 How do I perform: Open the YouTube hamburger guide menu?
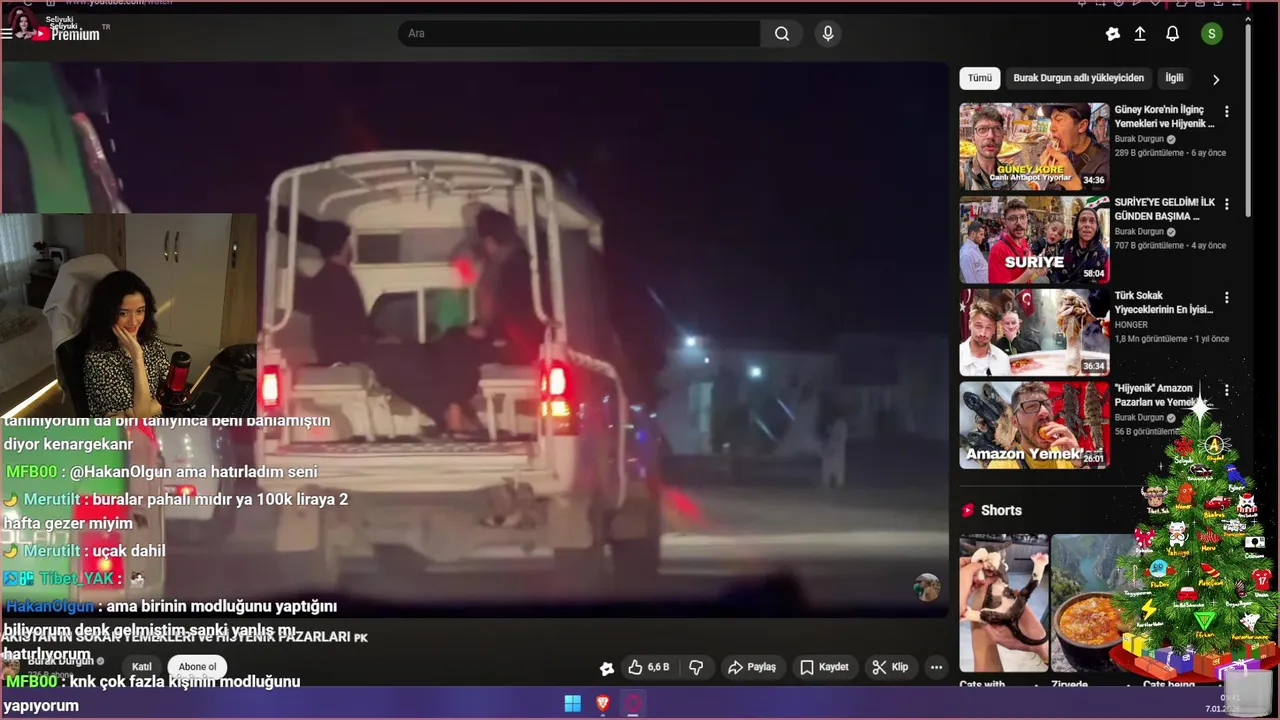(7, 33)
